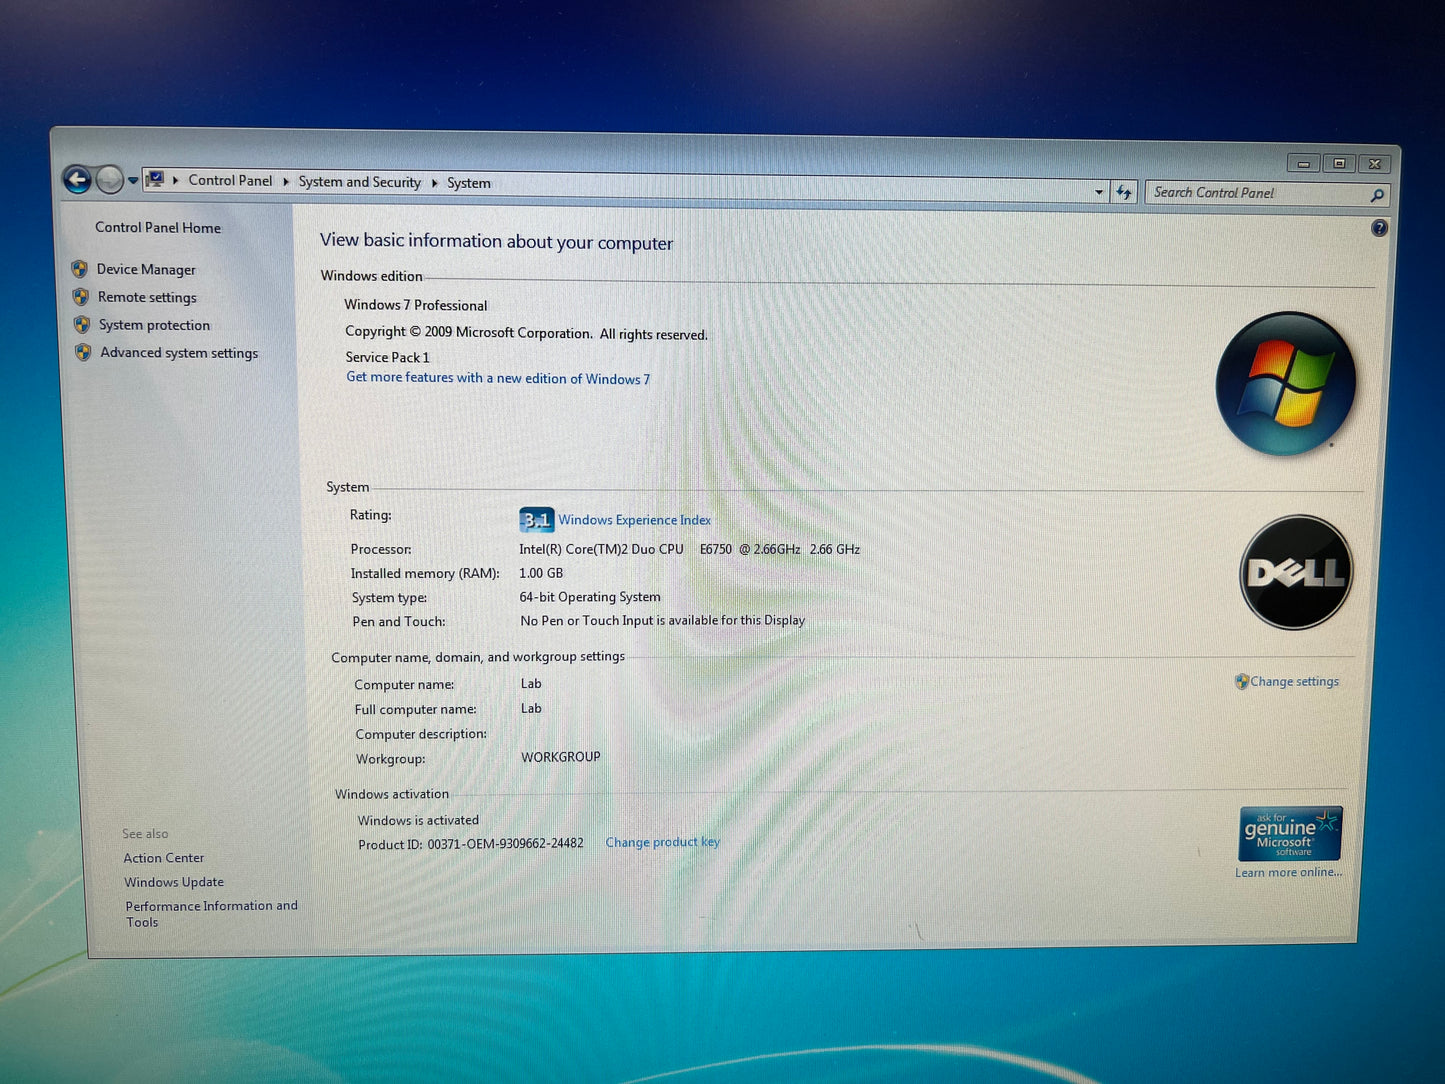Image resolution: width=1445 pixels, height=1084 pixels.
Task: Expand the address bar history dropdown
Action: point(1098,191)
